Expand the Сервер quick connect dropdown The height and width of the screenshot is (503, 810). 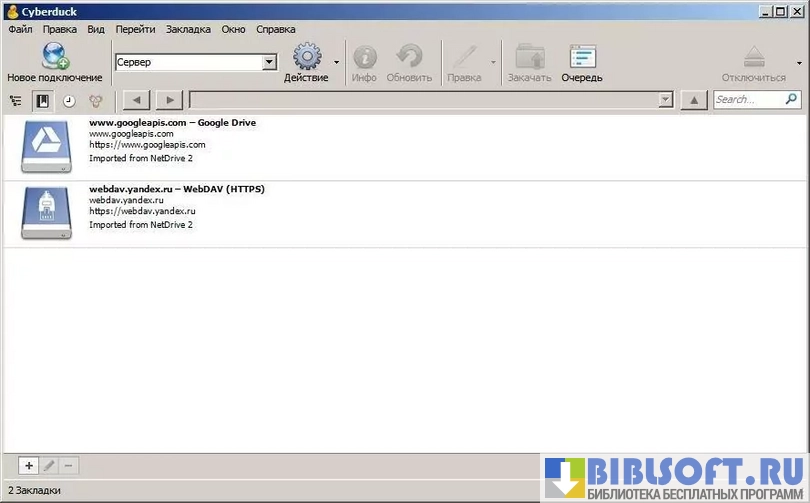coord(269,62)
